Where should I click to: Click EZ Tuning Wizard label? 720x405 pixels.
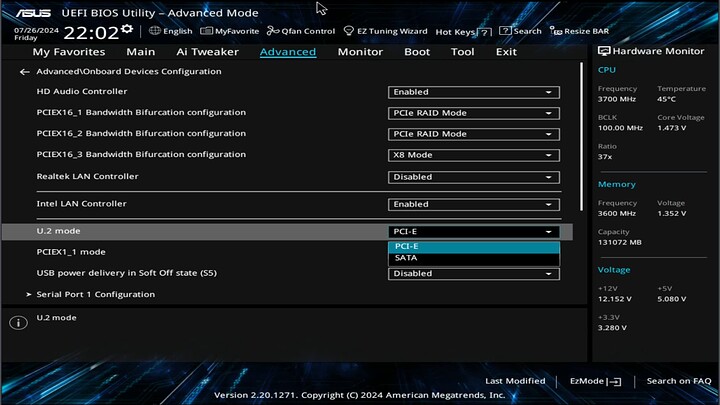click(x=392, y=31)
